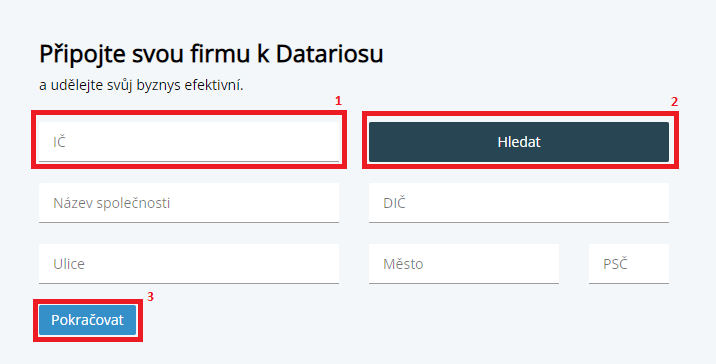Activate the company name text box

pos(189,203)
